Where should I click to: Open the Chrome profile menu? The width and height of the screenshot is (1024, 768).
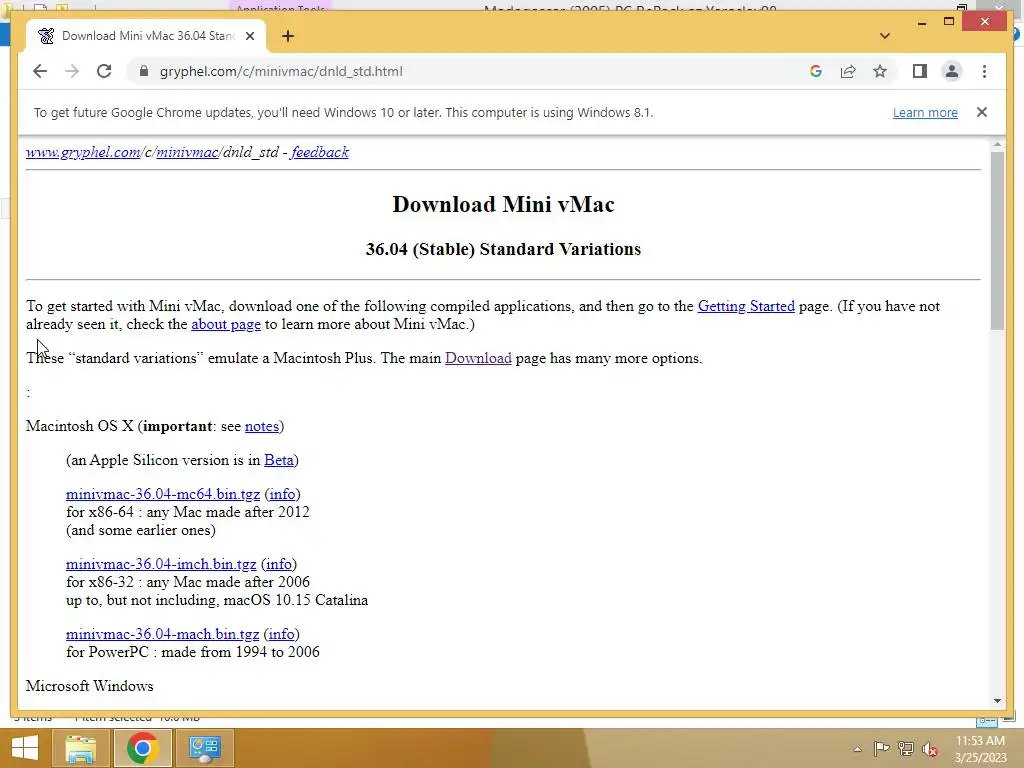pos(952,71)
